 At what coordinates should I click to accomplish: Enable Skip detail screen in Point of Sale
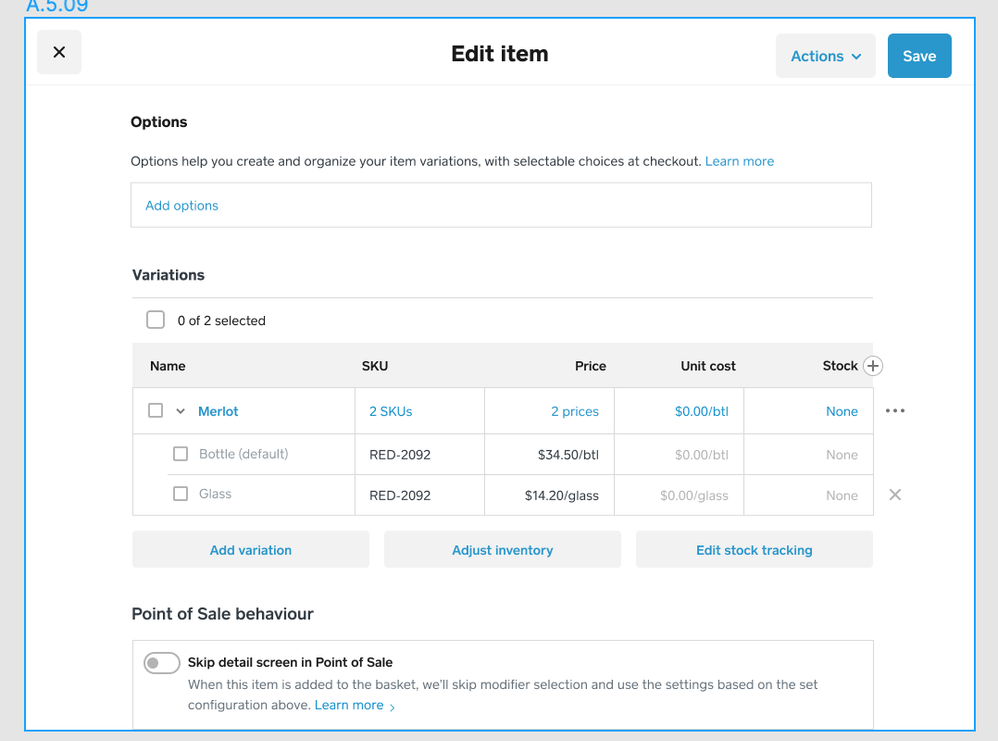point(162,663)
